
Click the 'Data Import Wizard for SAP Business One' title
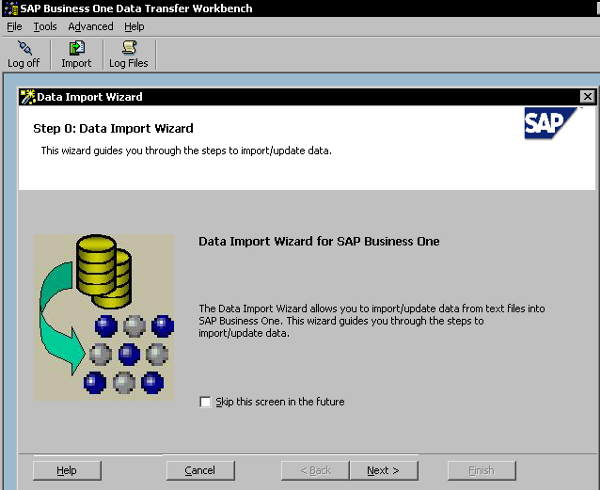319,241
